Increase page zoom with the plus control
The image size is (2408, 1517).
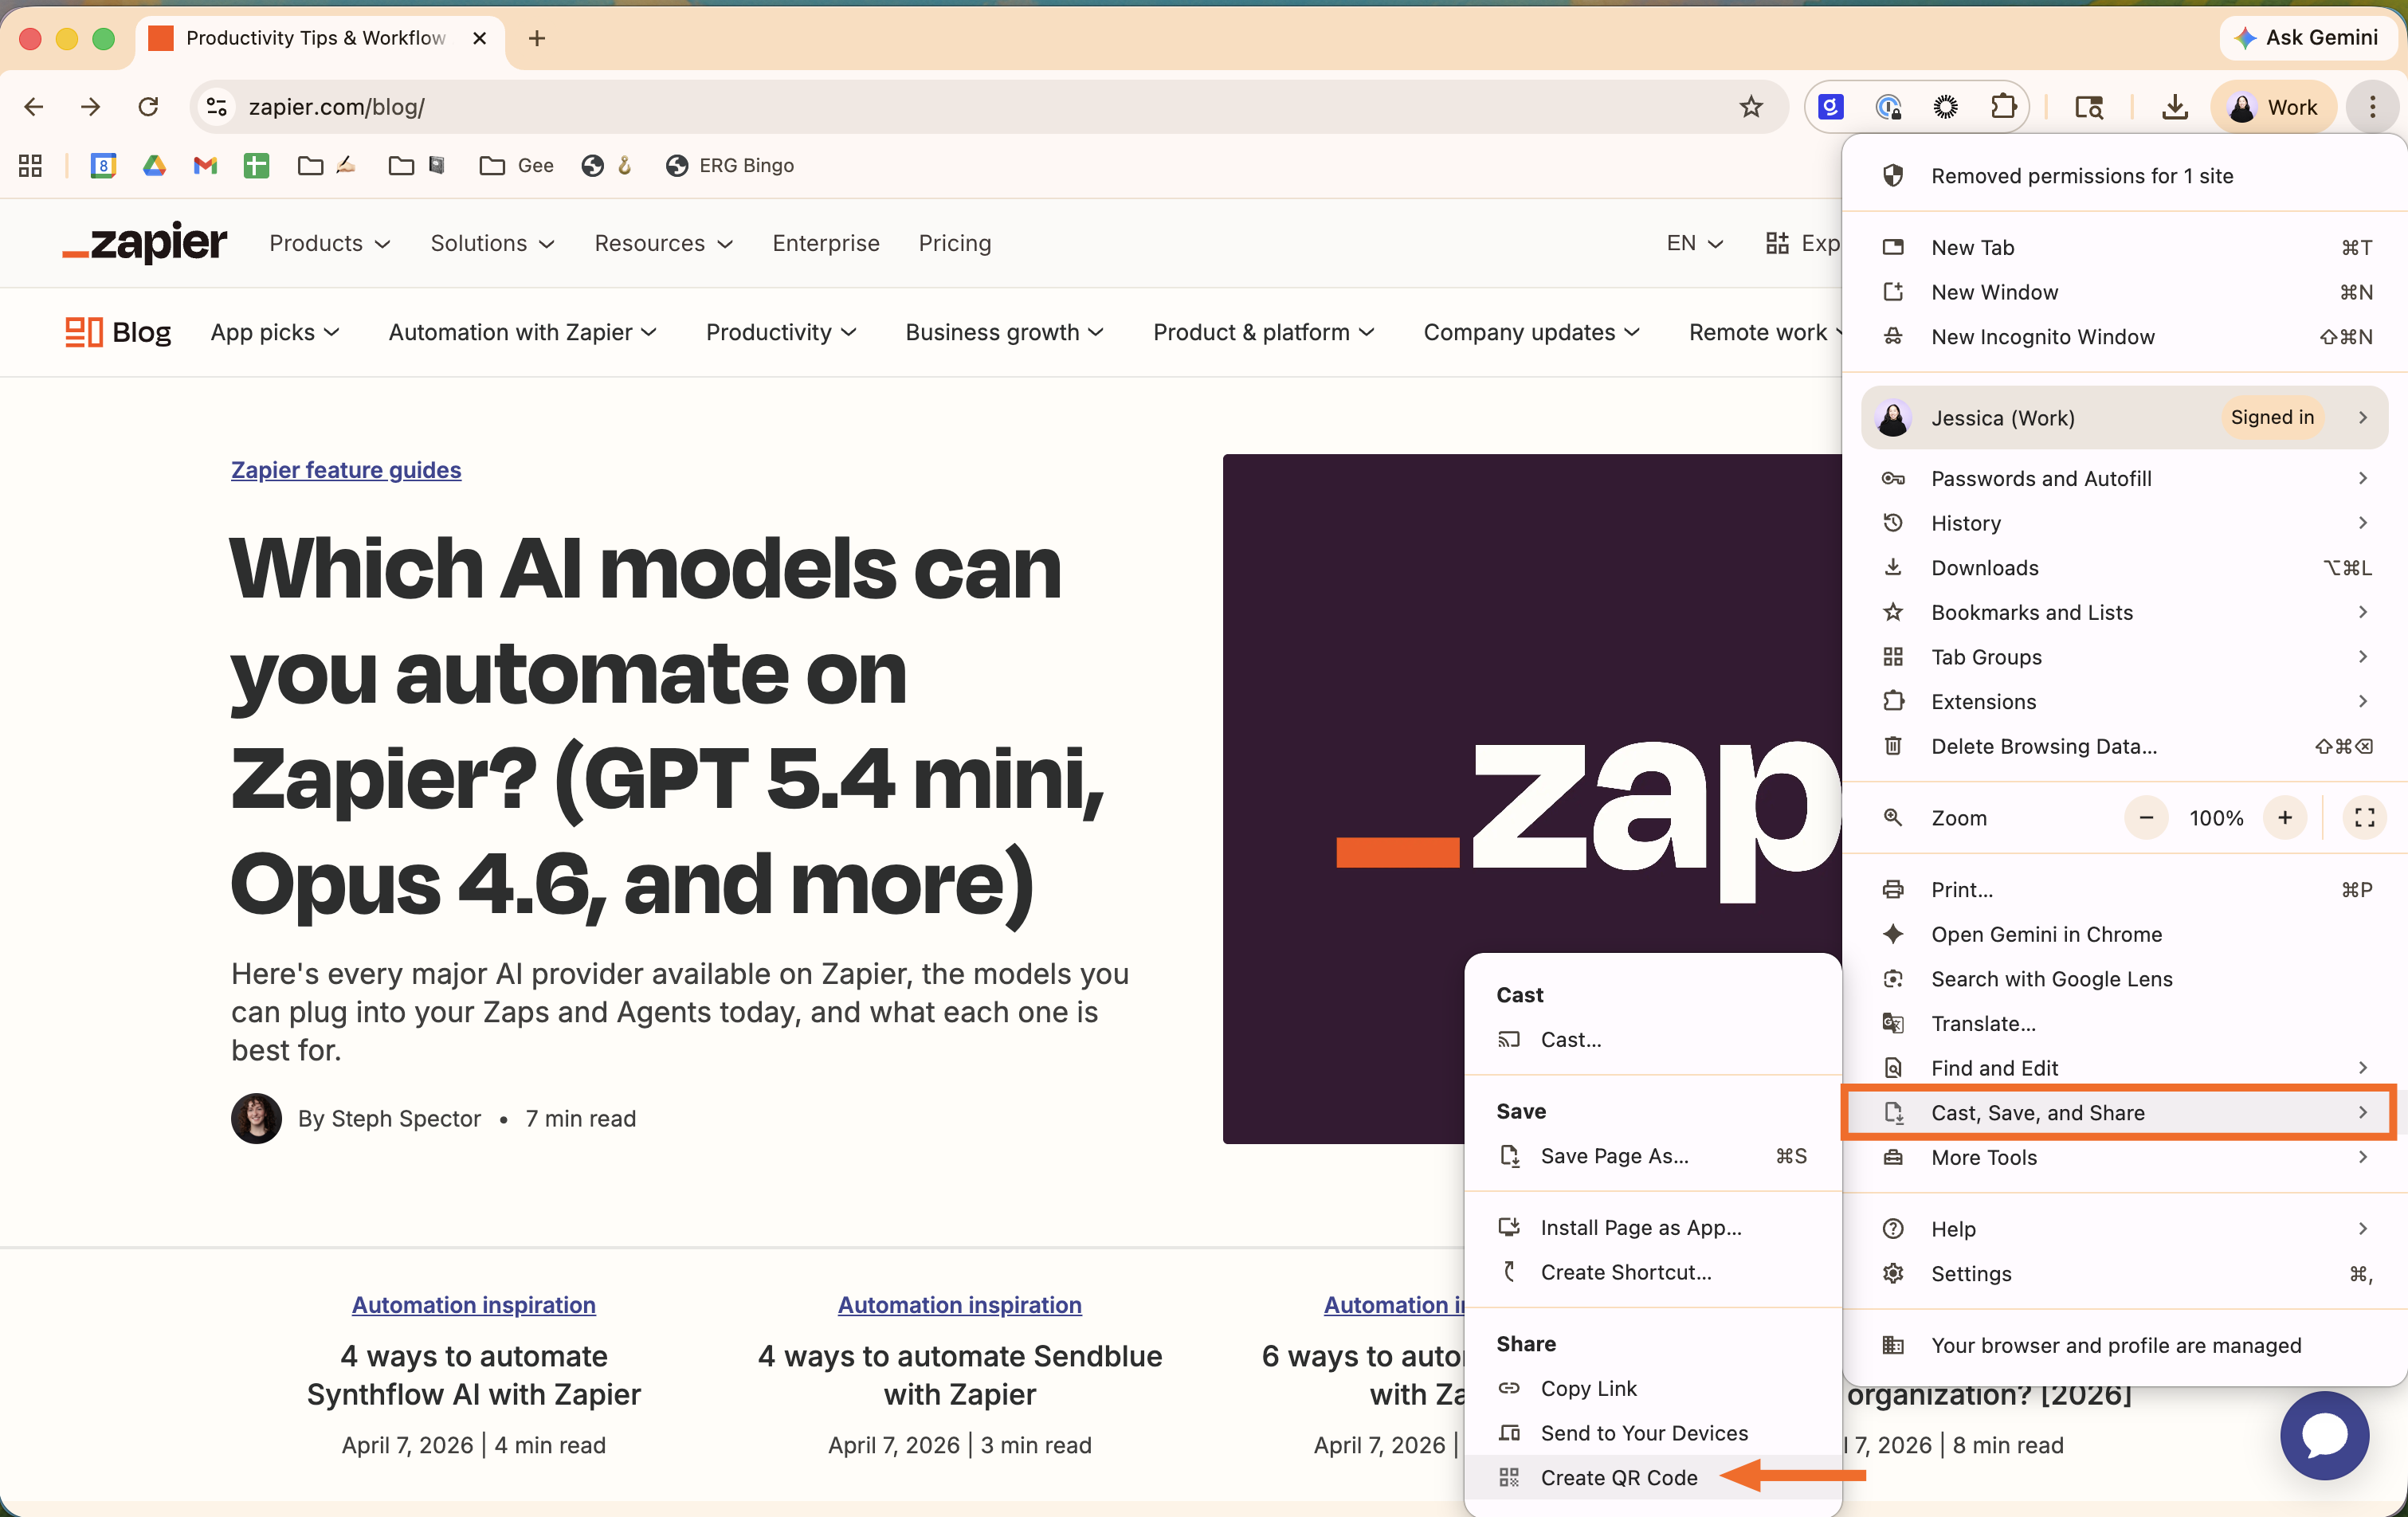(2285, 817)
